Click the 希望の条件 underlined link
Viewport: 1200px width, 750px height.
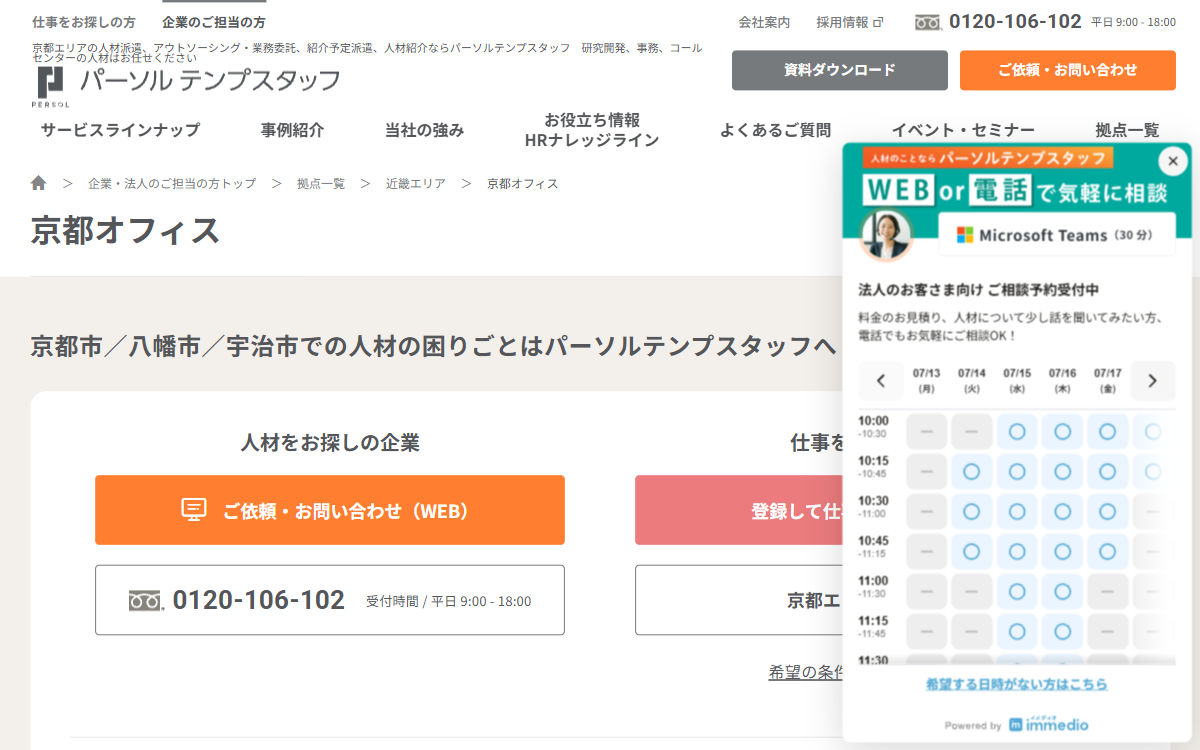[806, 672]
